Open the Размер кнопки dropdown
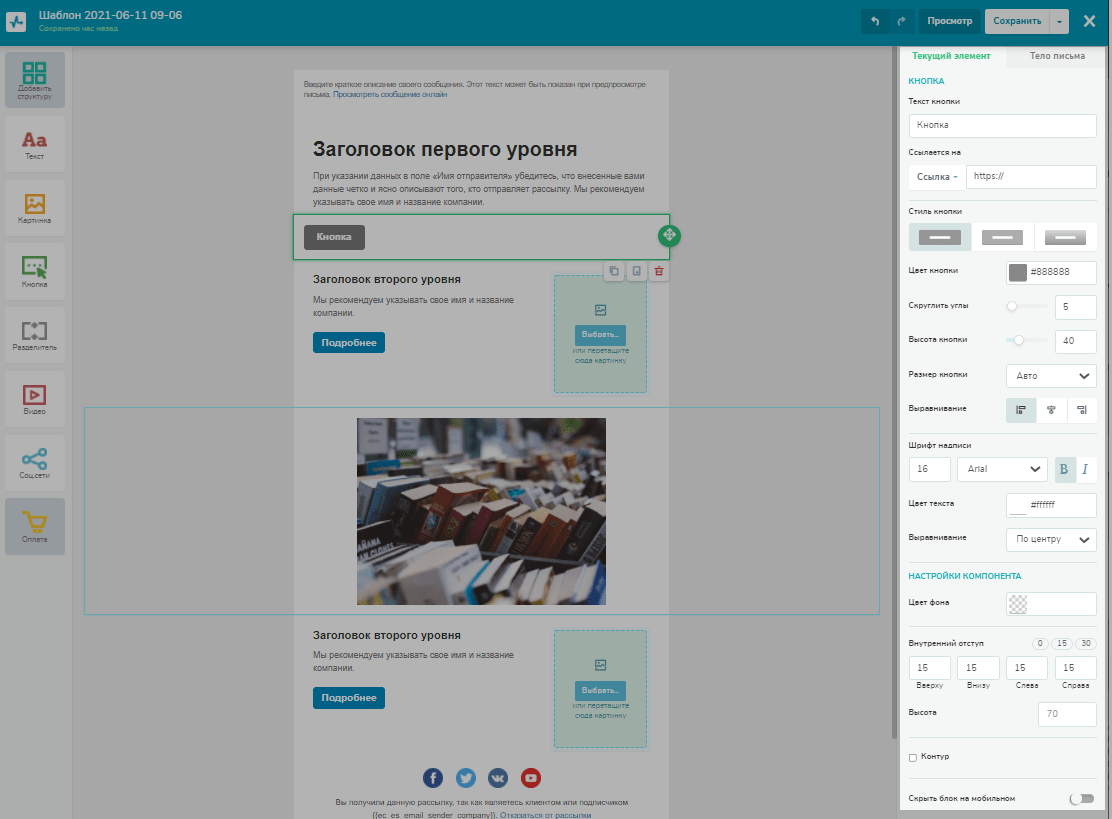Image resolution: width=1112 pixels, height=819 pixels. 1050,376
